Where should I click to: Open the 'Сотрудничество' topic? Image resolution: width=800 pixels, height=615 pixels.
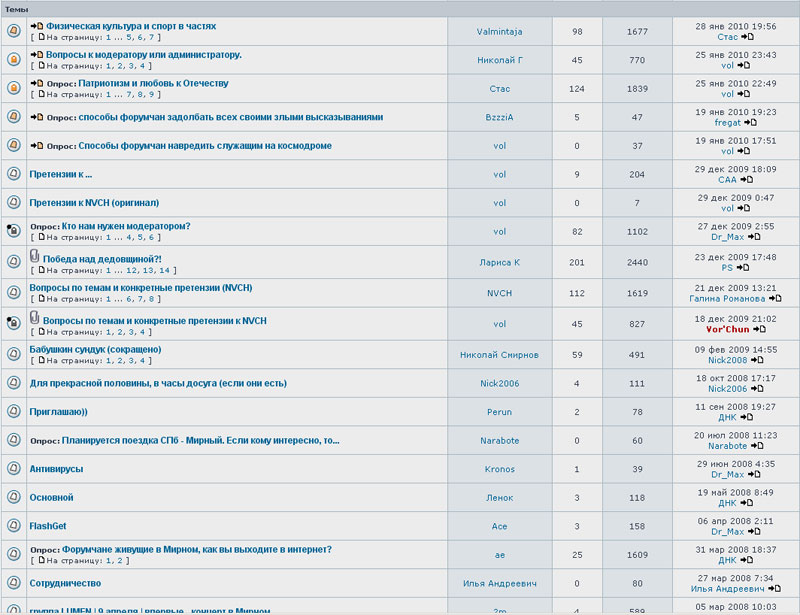pyautogui.click(x=65, y=583)
